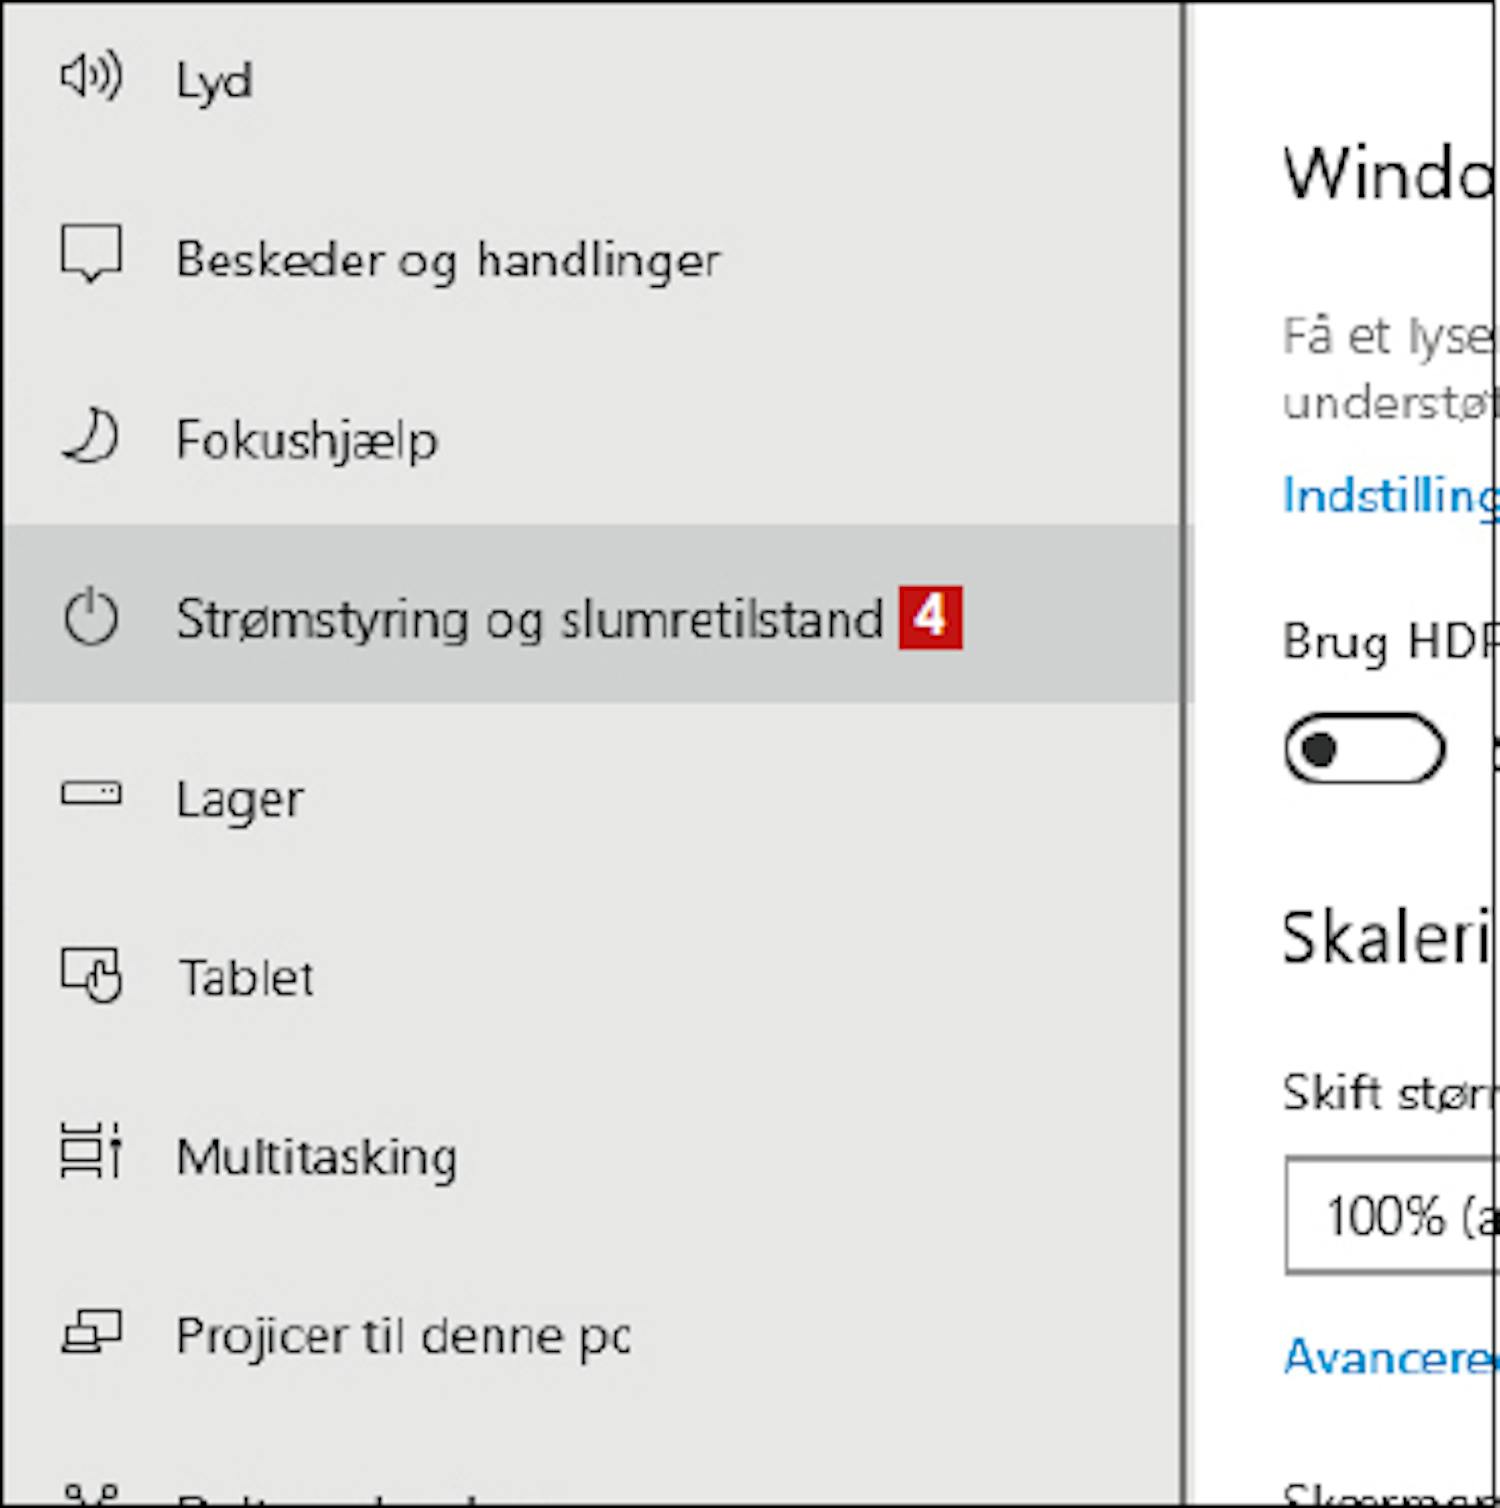Toggle the Brug HDR switch
This screenshot has width=1500, height=1508.
click(x=1365, y=748)
